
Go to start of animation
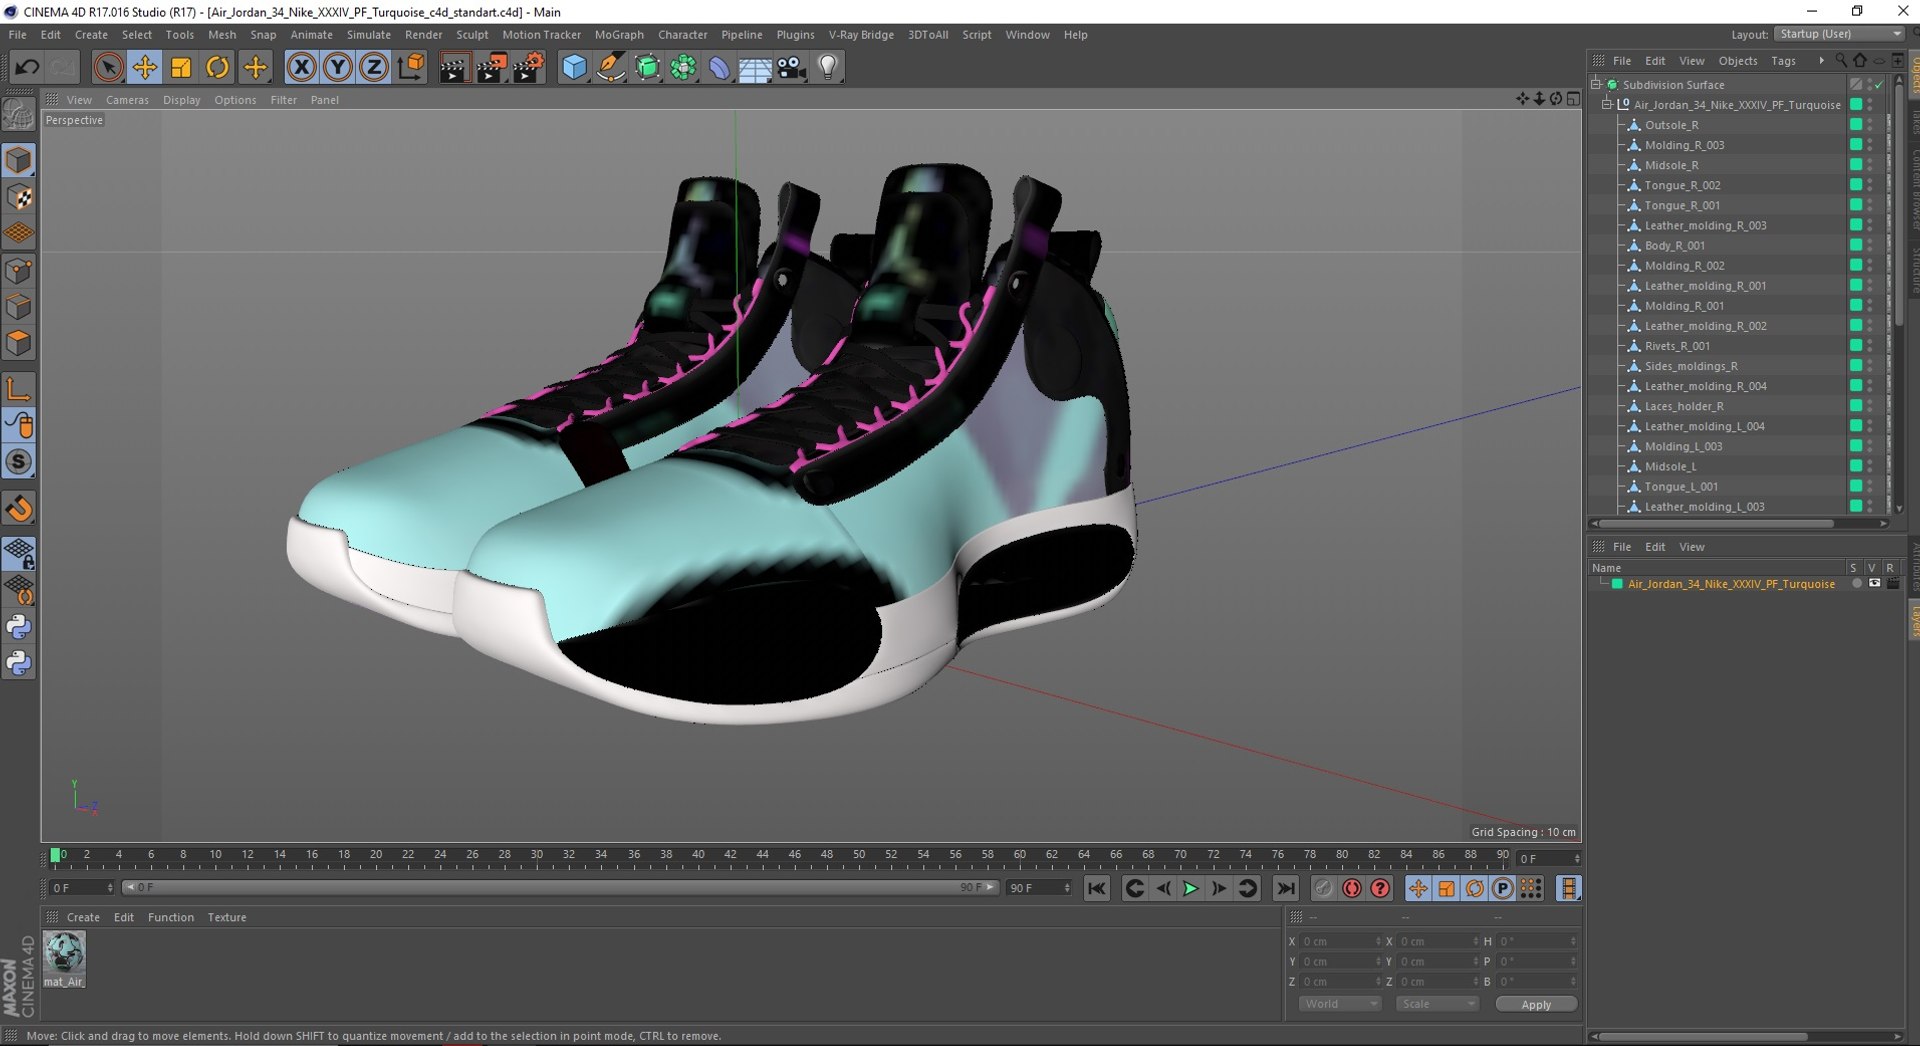(x=1097, y=888)
